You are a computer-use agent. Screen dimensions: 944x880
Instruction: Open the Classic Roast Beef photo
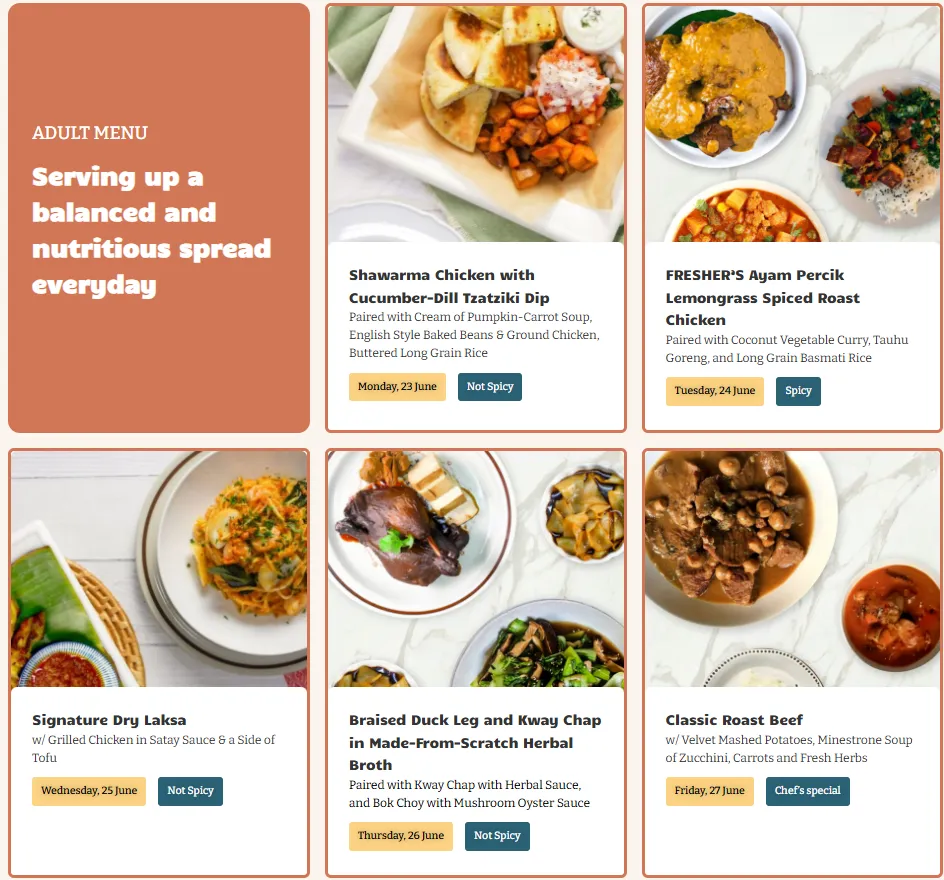coord(792,569)
